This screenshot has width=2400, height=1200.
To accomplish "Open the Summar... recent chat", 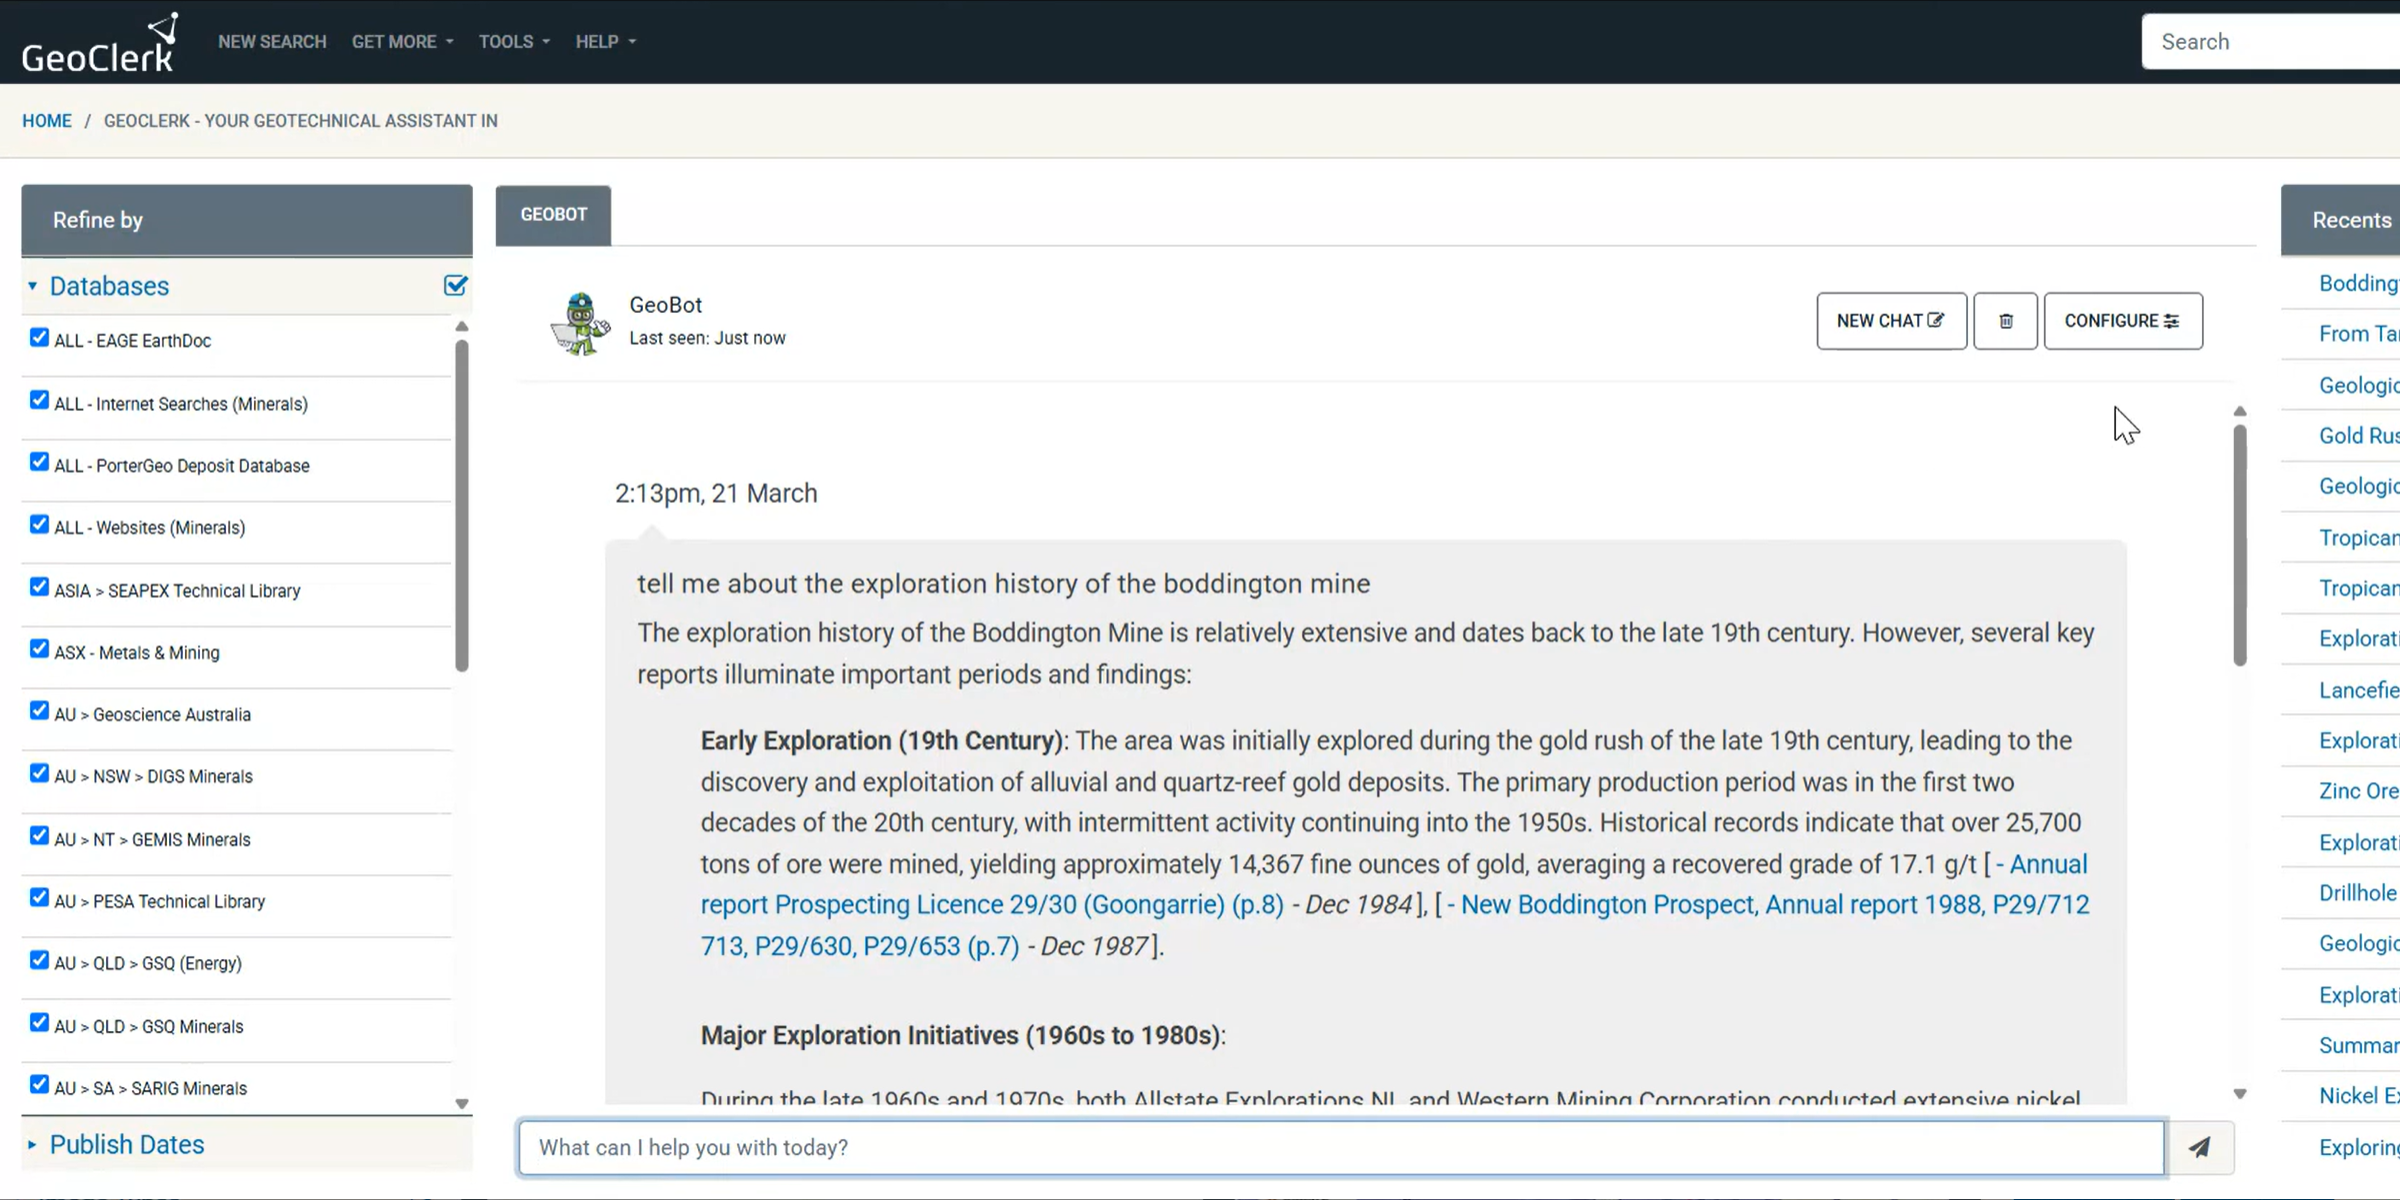I will pyautogui.click(x=2358, y=1045).
